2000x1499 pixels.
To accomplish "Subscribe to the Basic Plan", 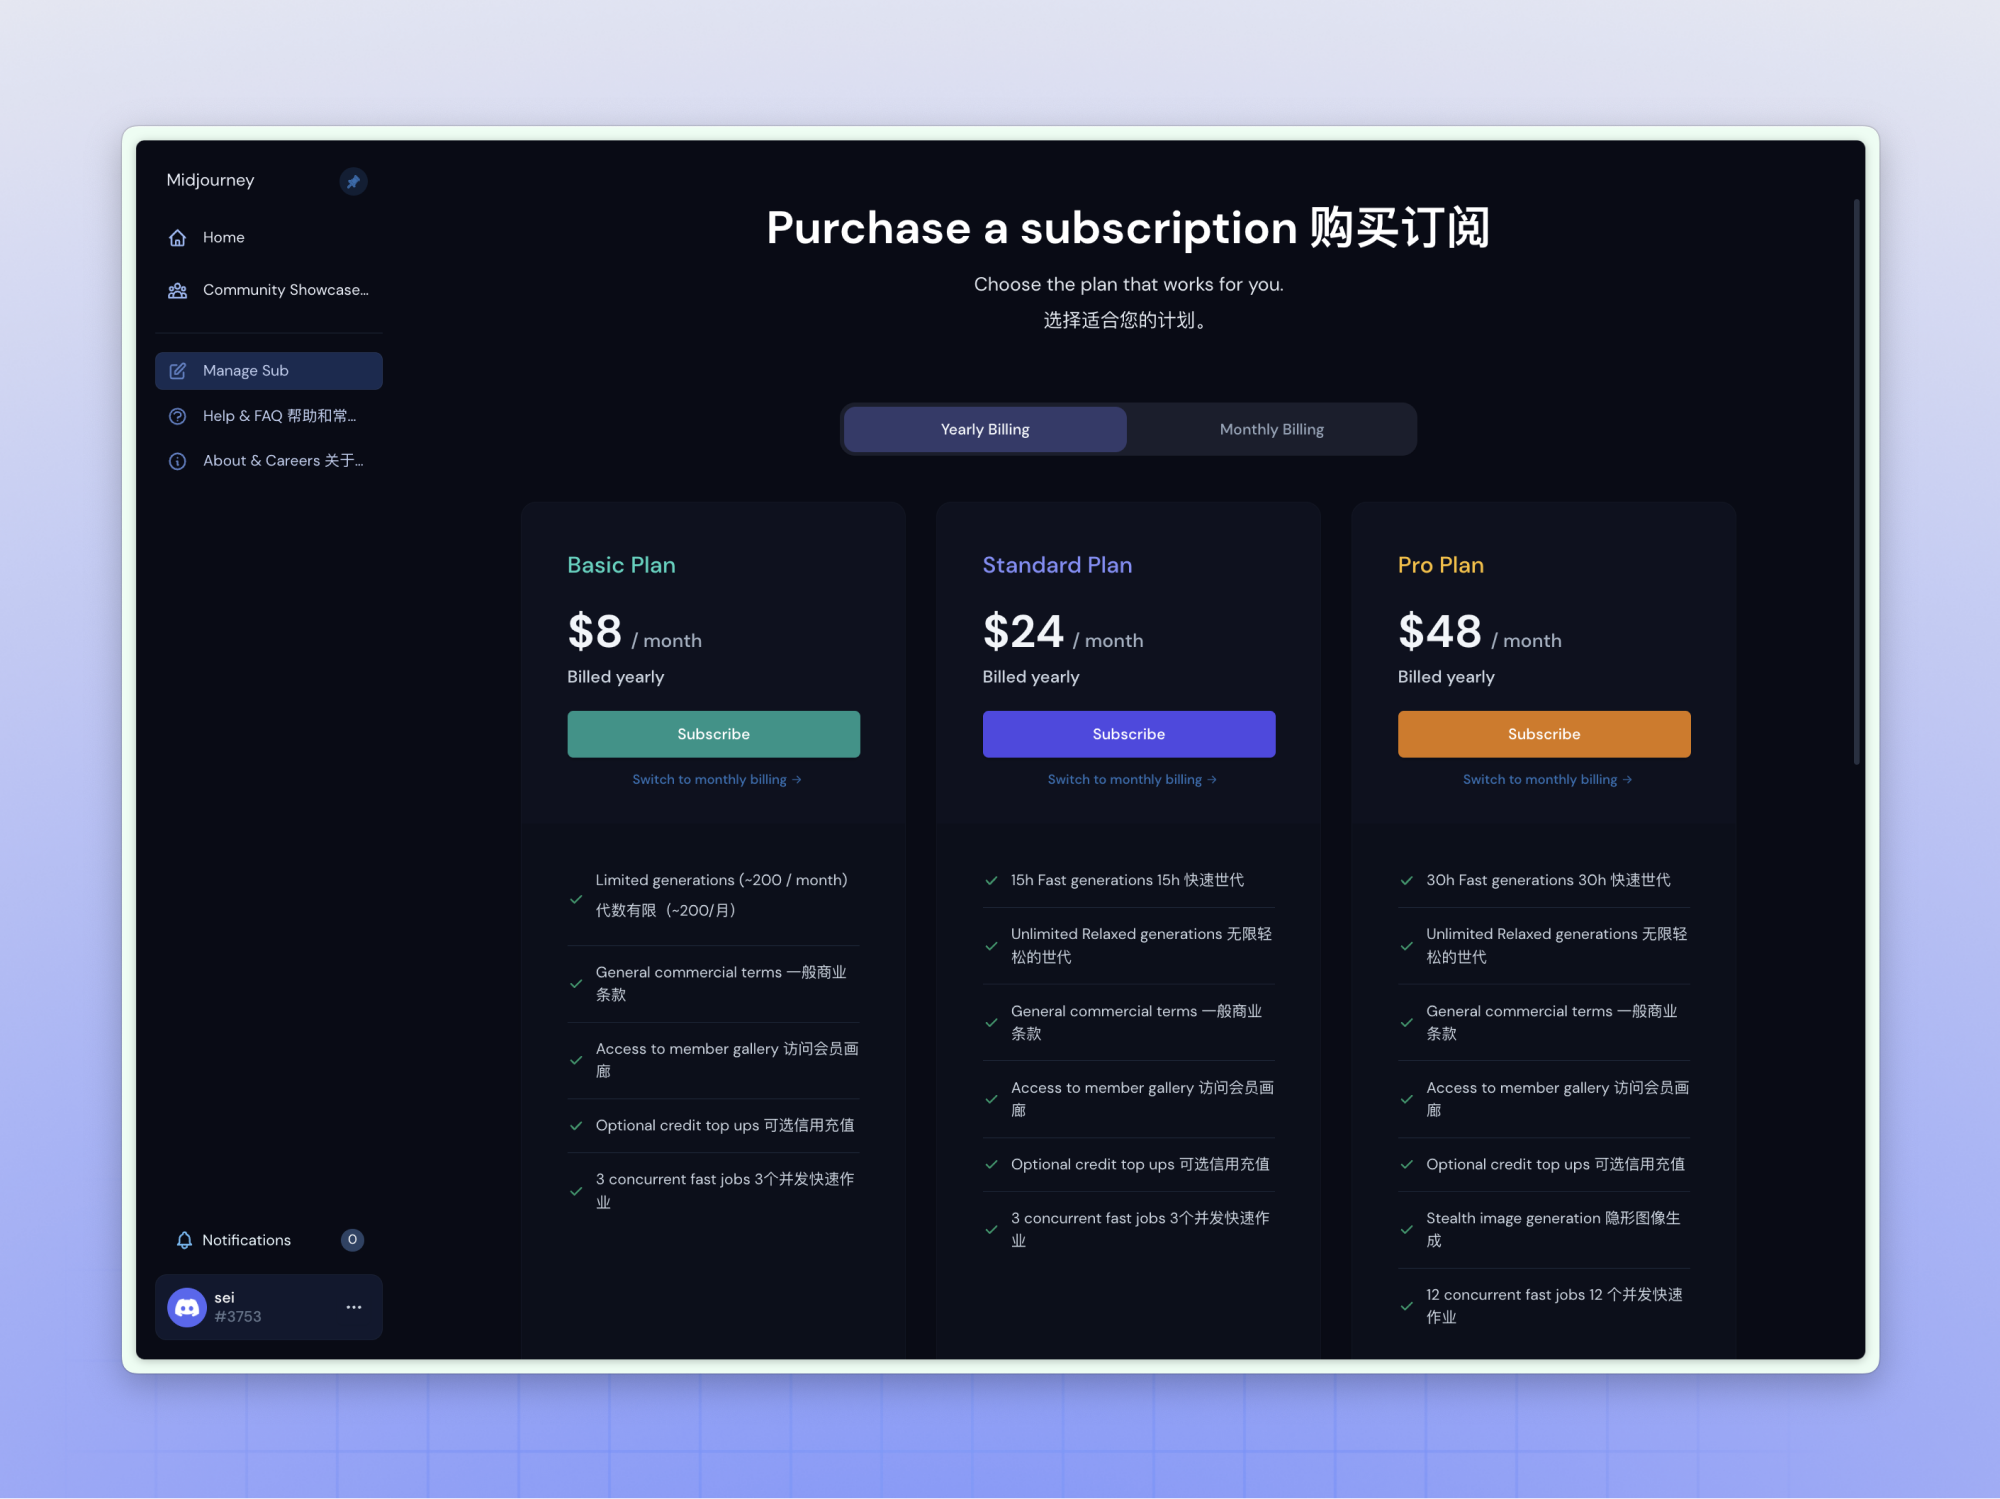I will tap(713, 734).
